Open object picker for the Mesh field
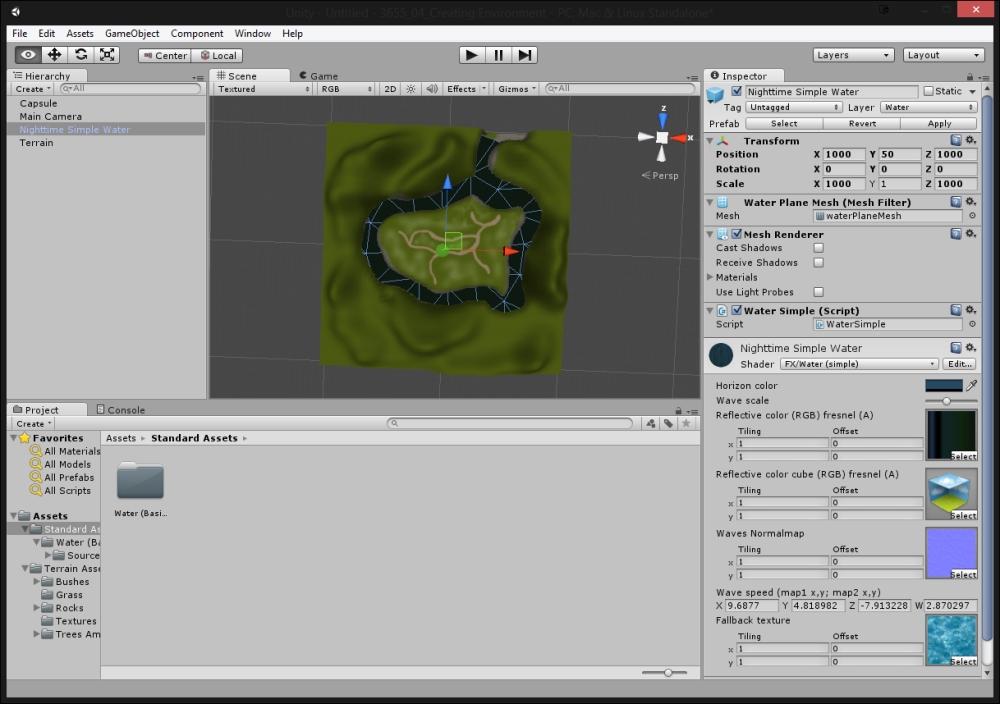 click(972, 216)
